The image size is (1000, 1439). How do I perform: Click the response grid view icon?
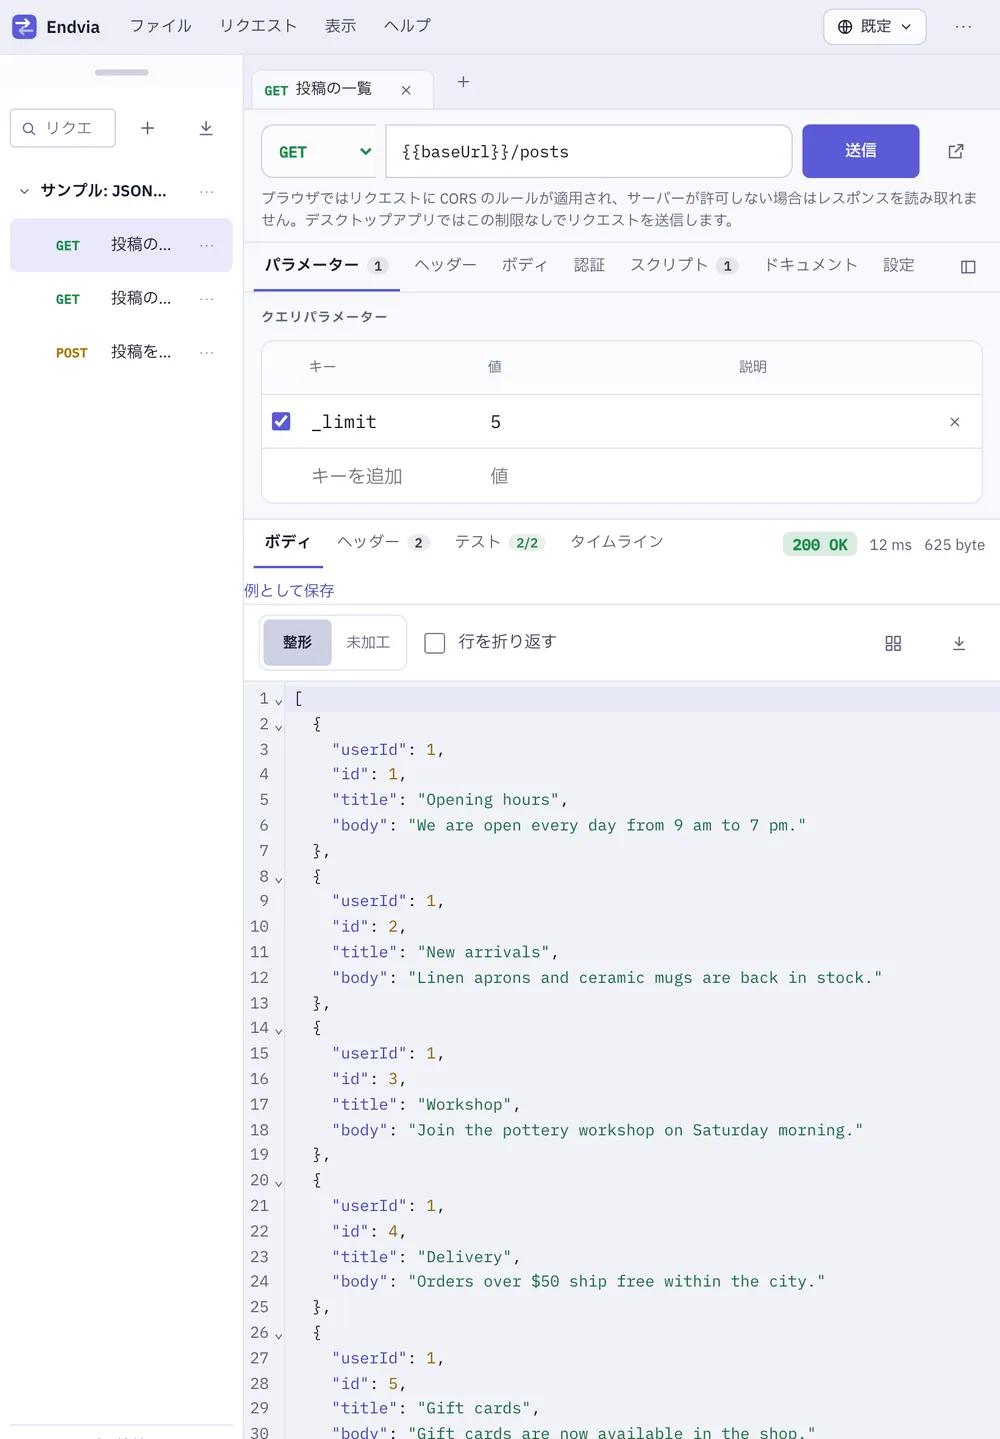pyautogui.click(x=893, y=643)
